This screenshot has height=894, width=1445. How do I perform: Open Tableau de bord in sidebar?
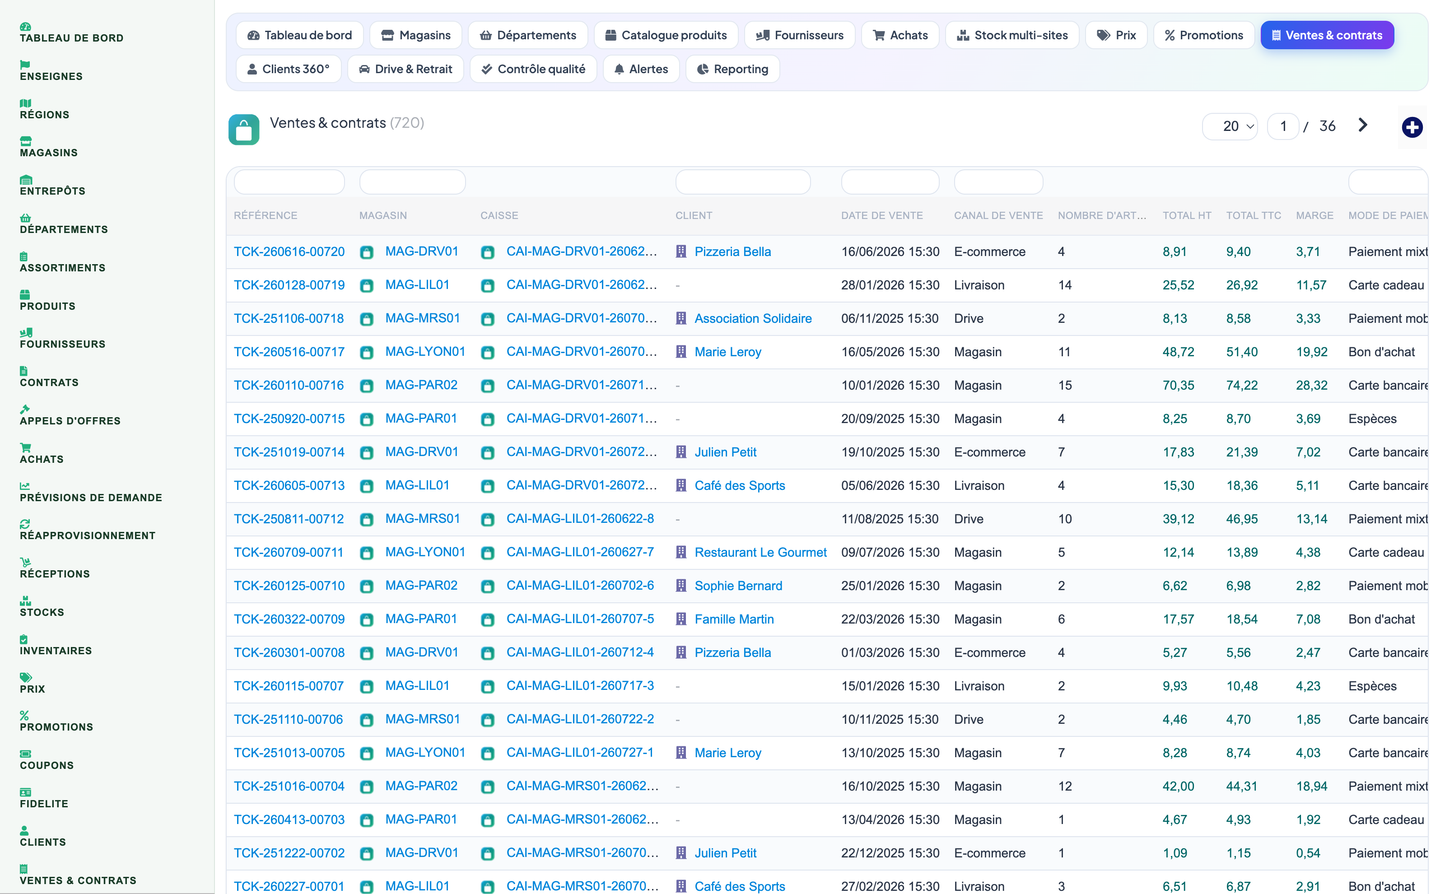[x=71, y=33]
